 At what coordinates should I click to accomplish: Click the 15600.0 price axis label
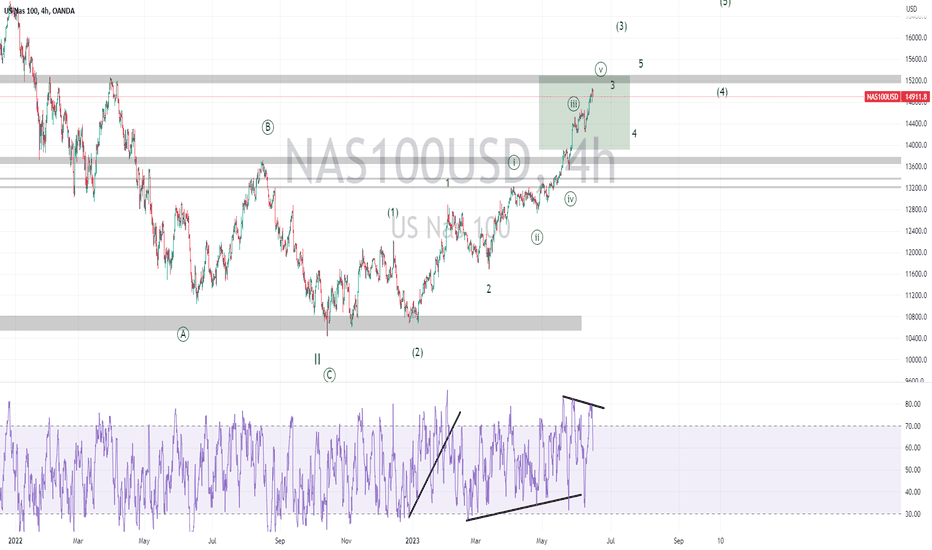click(x=916, y=59)
